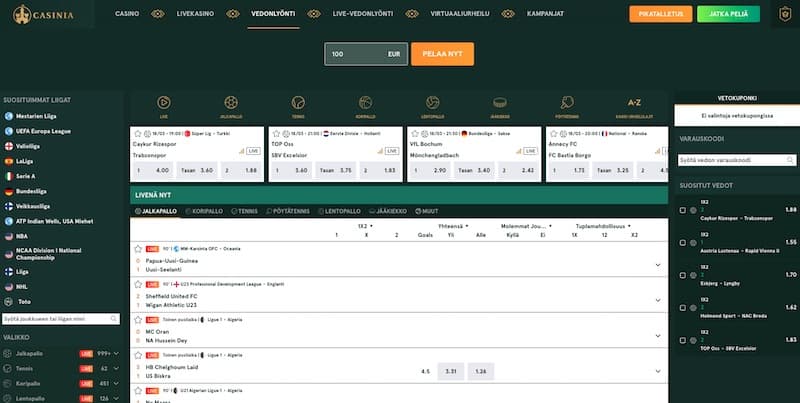The image size is (800, 403).
Task: Open Mestarien Liiga league globe icon
Action: [9, 116]
